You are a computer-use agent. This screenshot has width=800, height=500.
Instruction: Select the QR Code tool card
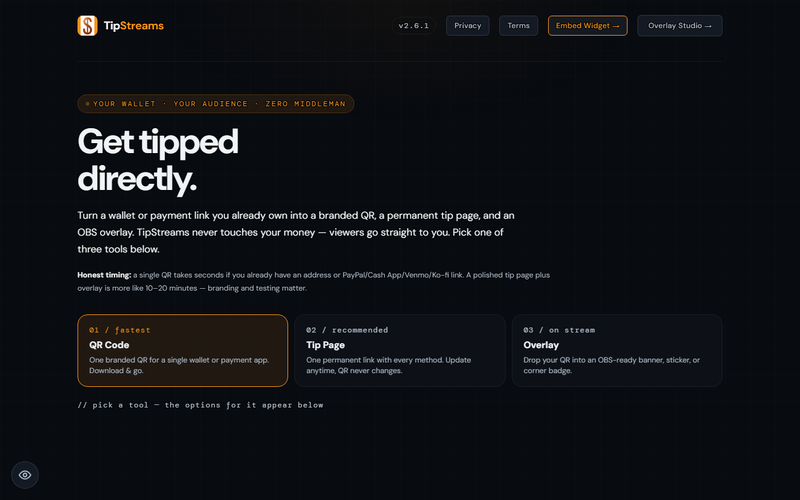click(x=183, y=351)
